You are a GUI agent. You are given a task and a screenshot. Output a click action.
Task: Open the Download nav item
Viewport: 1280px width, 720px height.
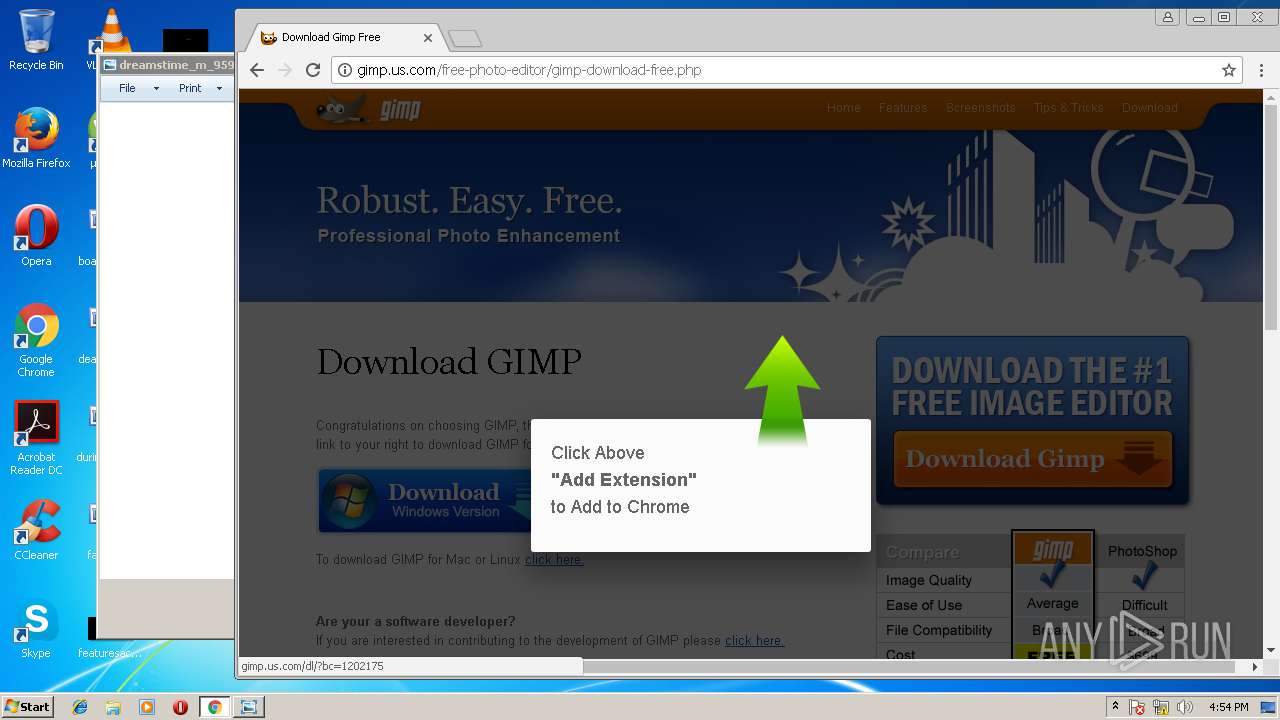[1150, 108]
